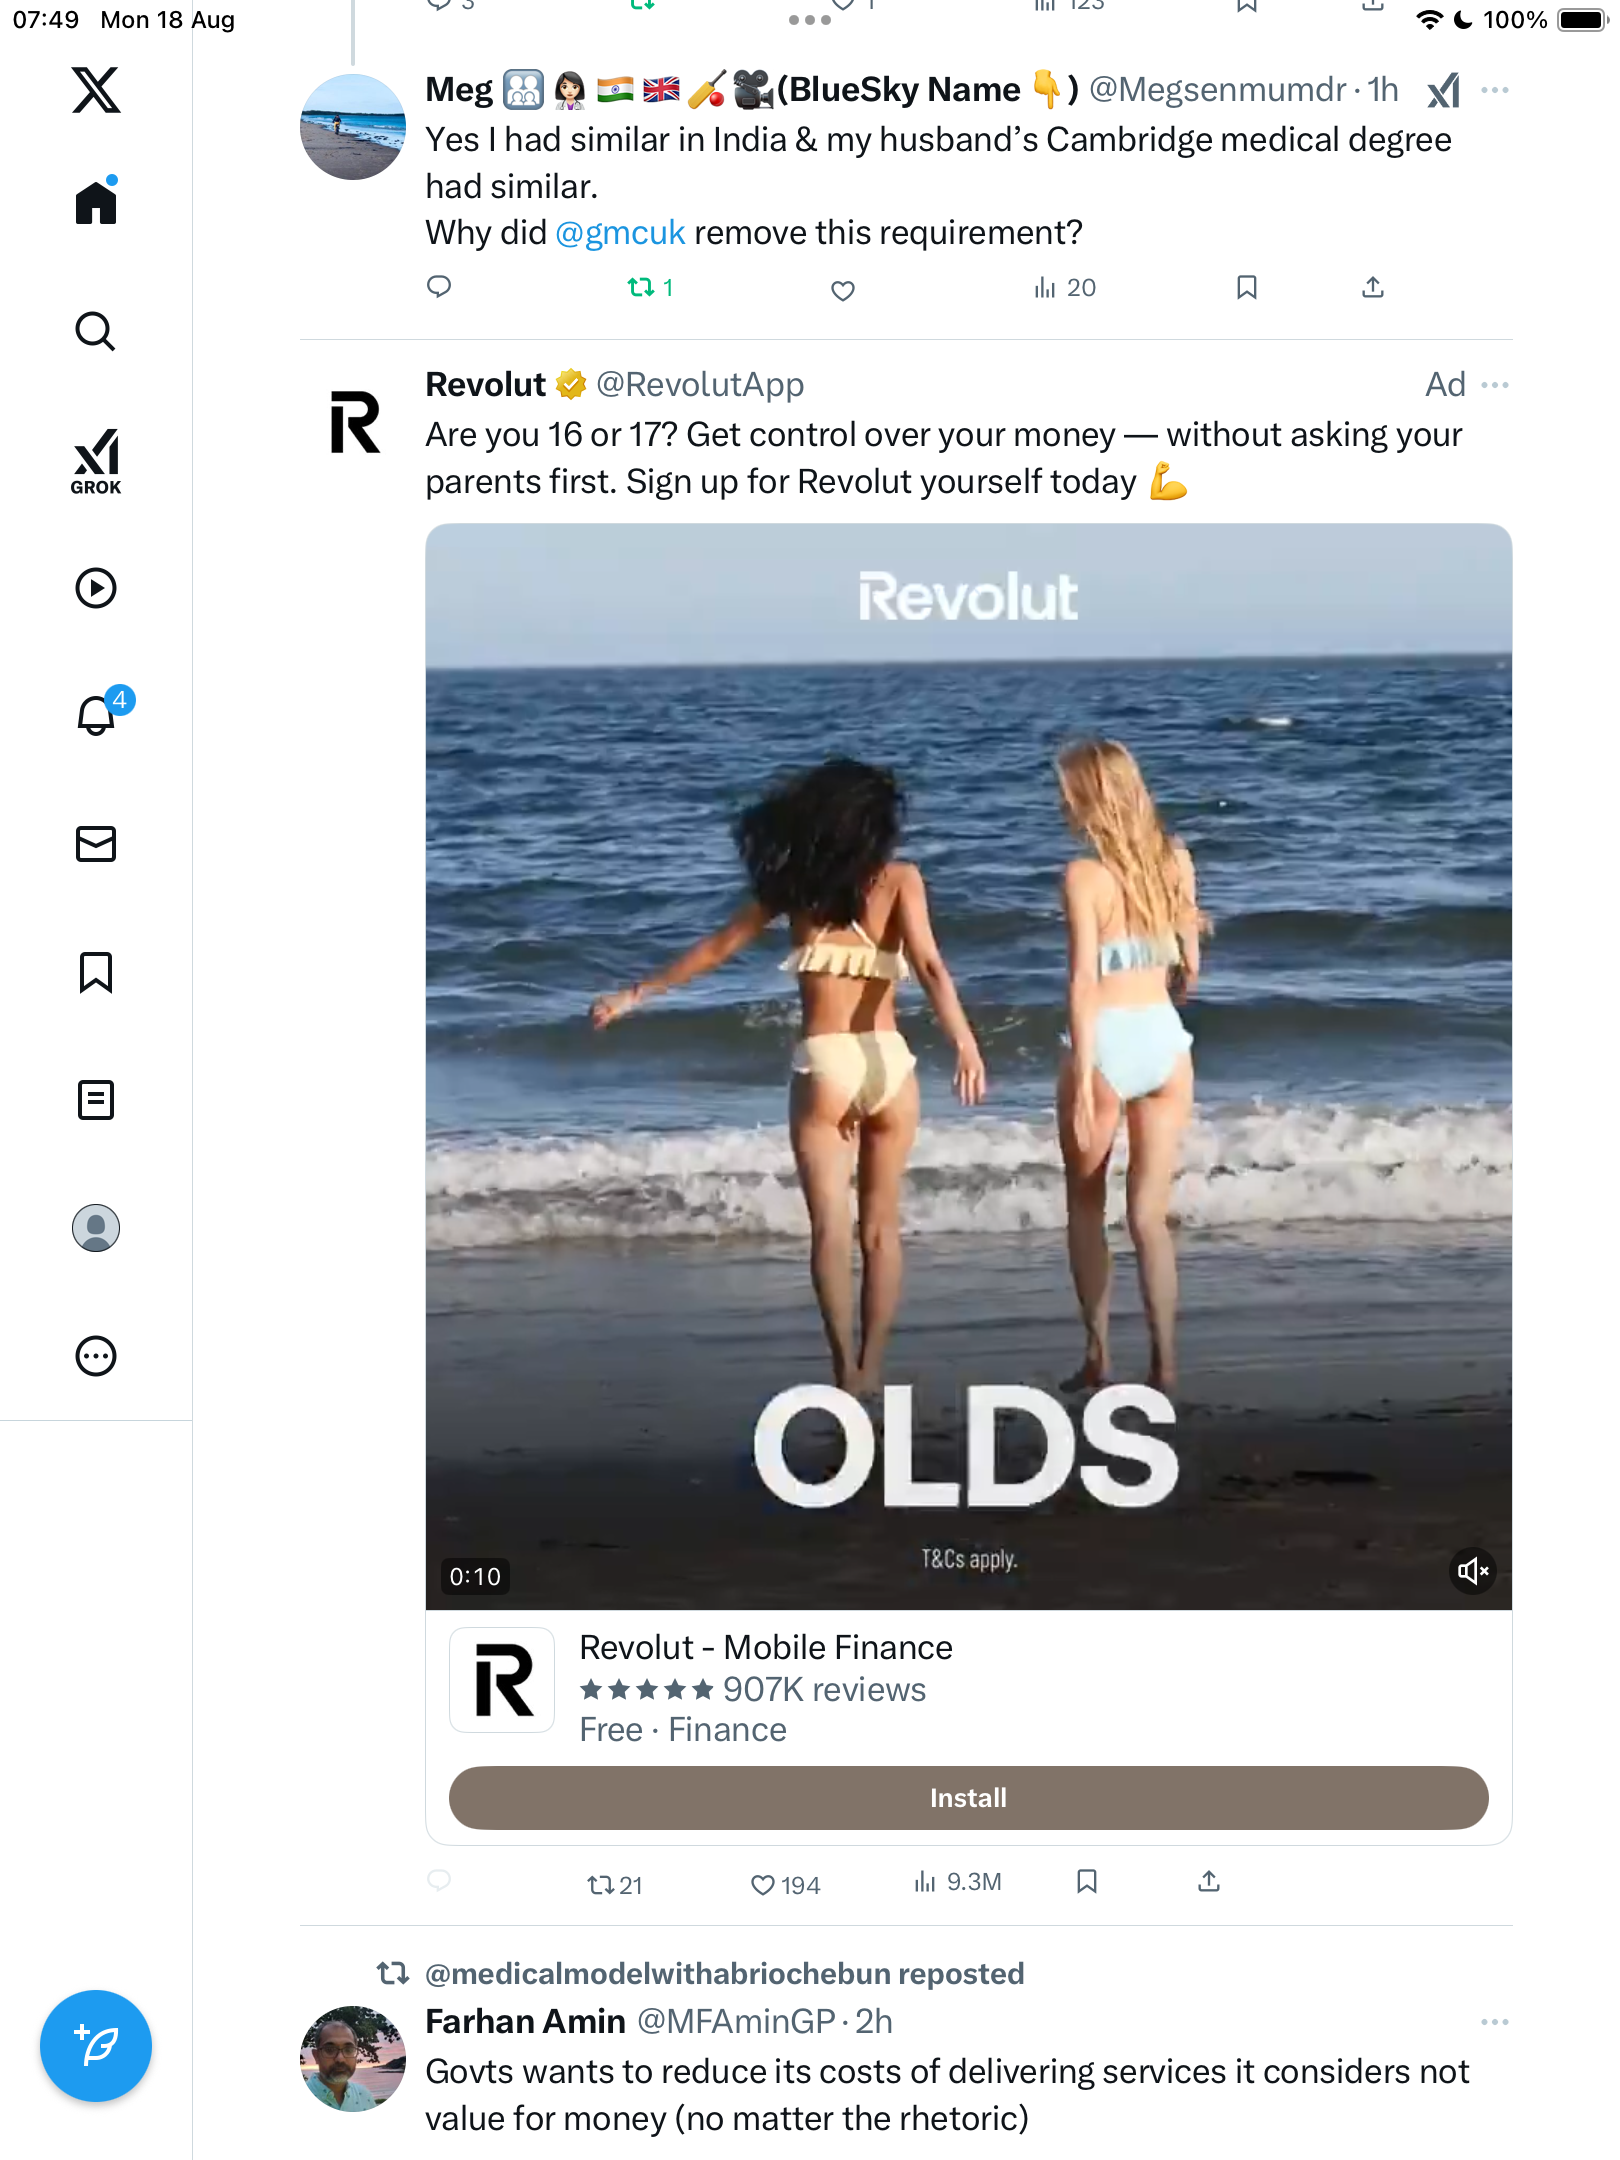Viewport: 1620px width, 2160px height.
Task: Expand more menu in left sidebar
Action: pyautogui.click(x=96, y=1356)
